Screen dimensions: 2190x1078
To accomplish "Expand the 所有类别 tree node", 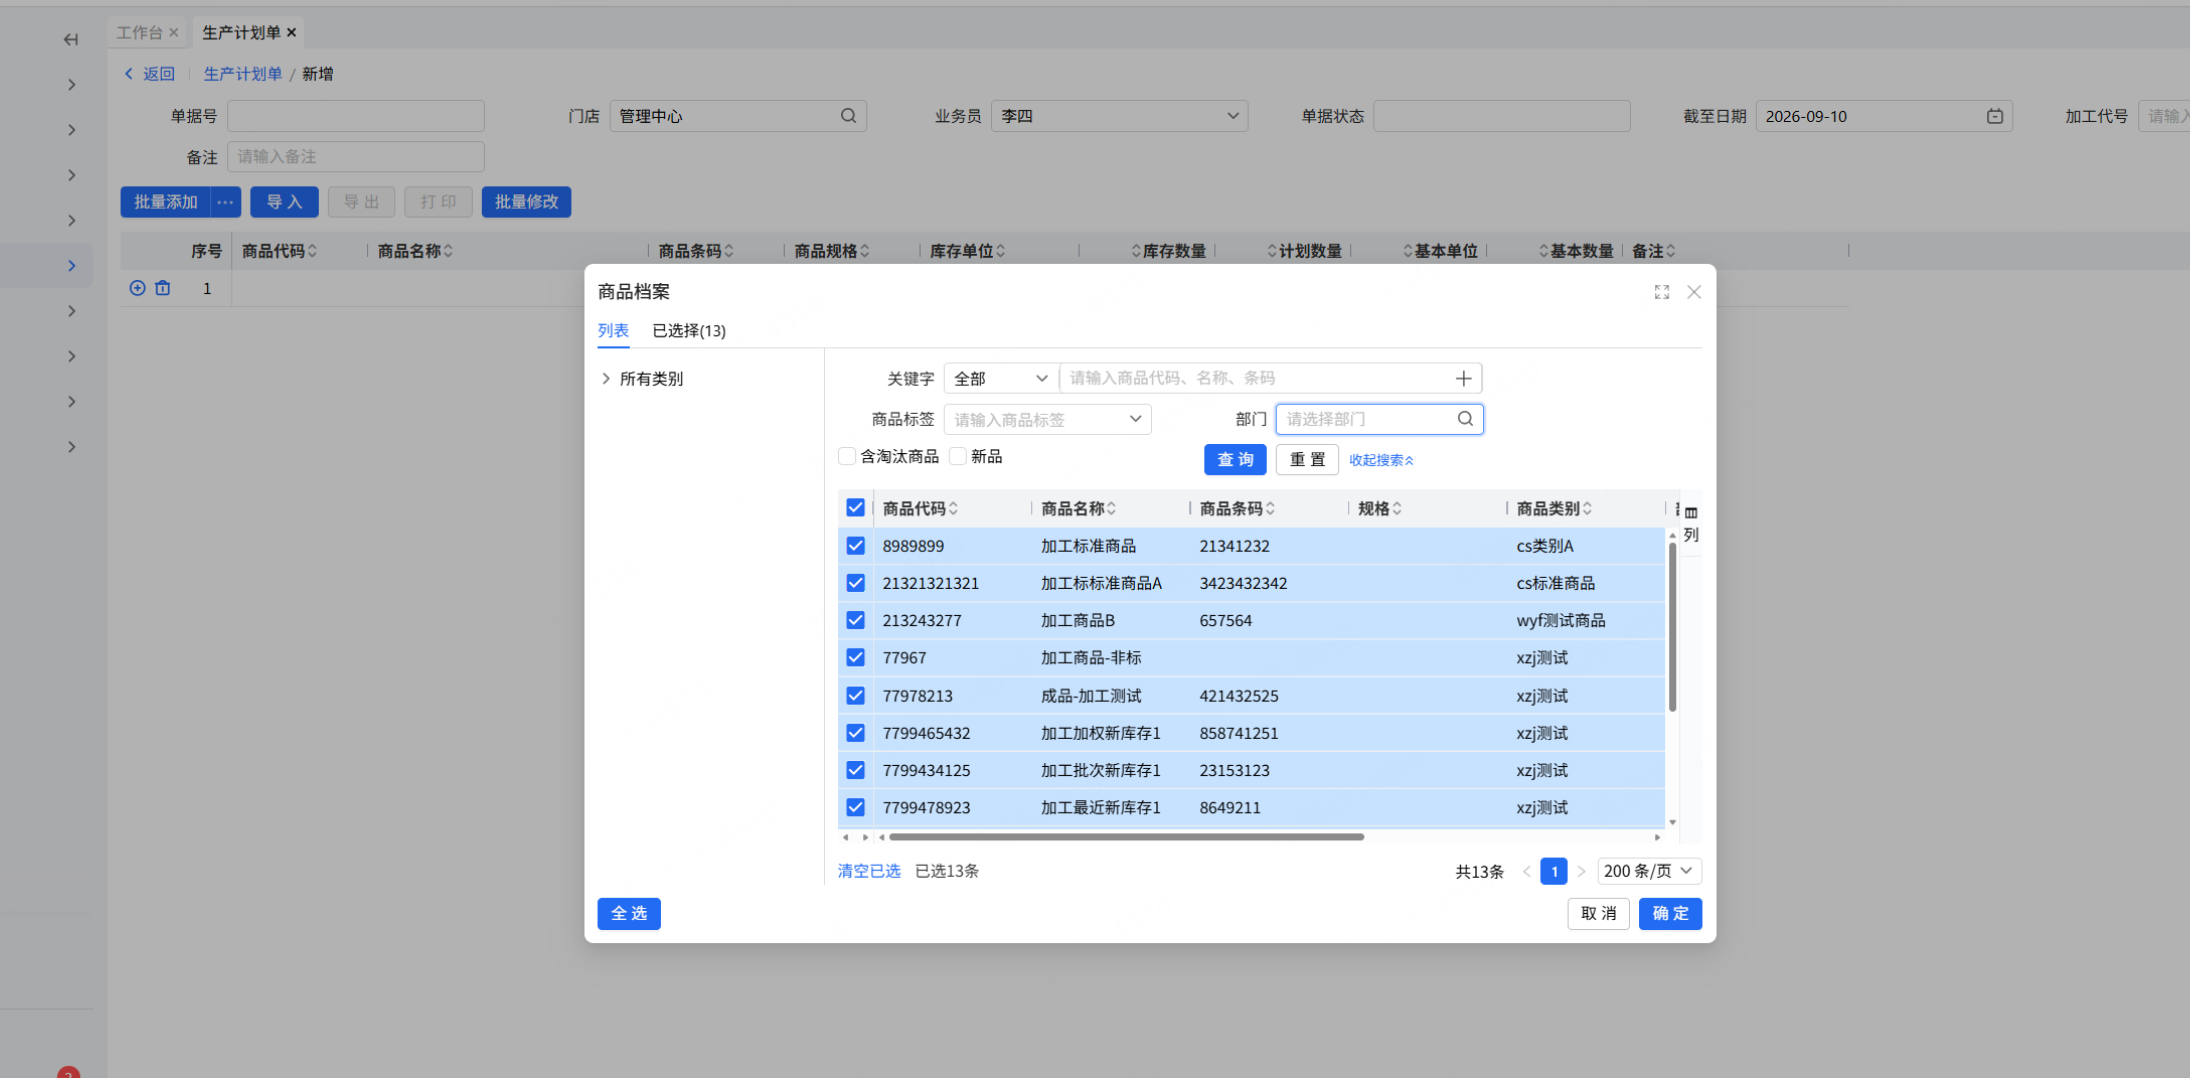I will coord(606,379).
